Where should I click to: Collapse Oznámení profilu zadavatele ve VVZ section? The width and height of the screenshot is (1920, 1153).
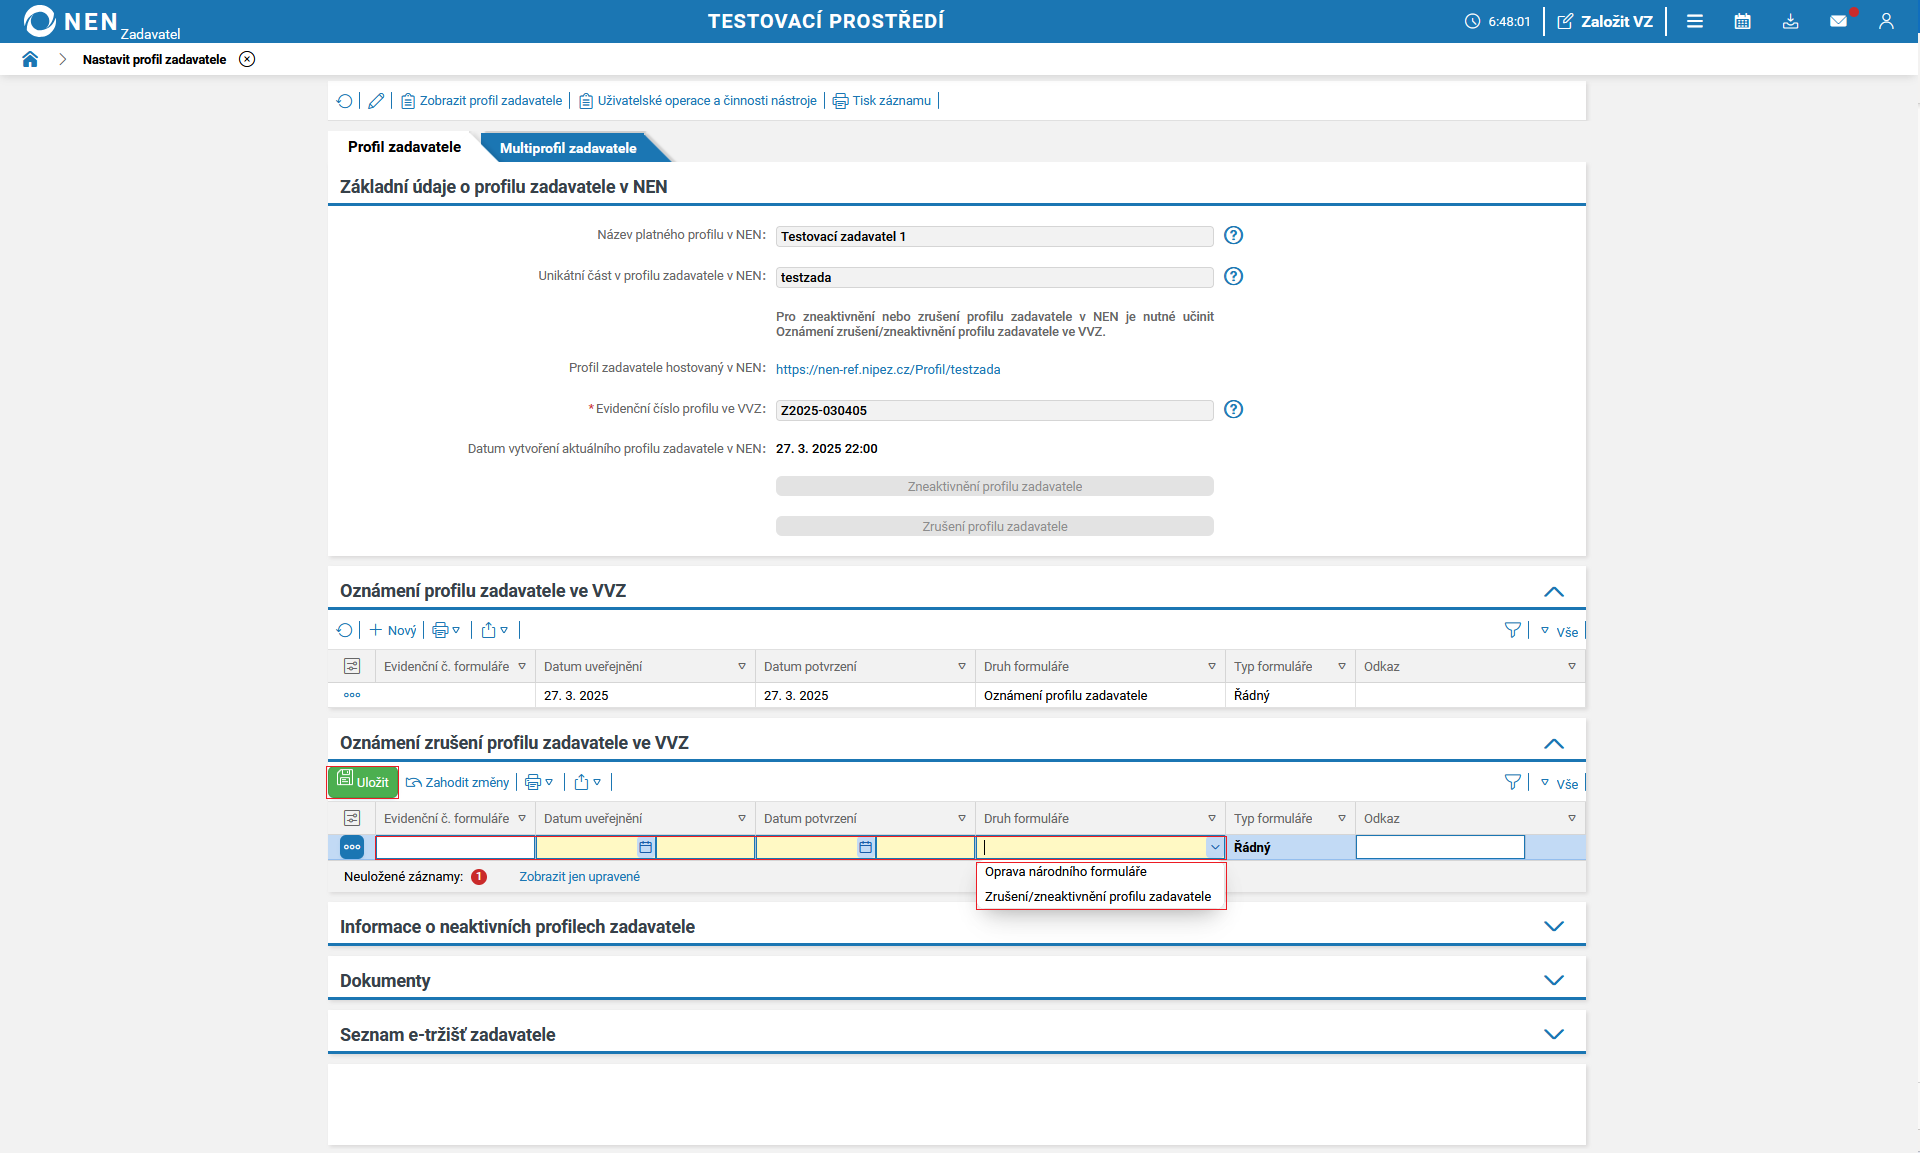[1553, 591]
